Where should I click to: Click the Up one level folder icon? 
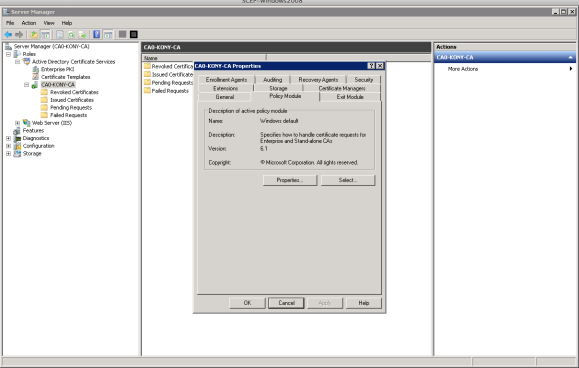(x=34, y=34)
